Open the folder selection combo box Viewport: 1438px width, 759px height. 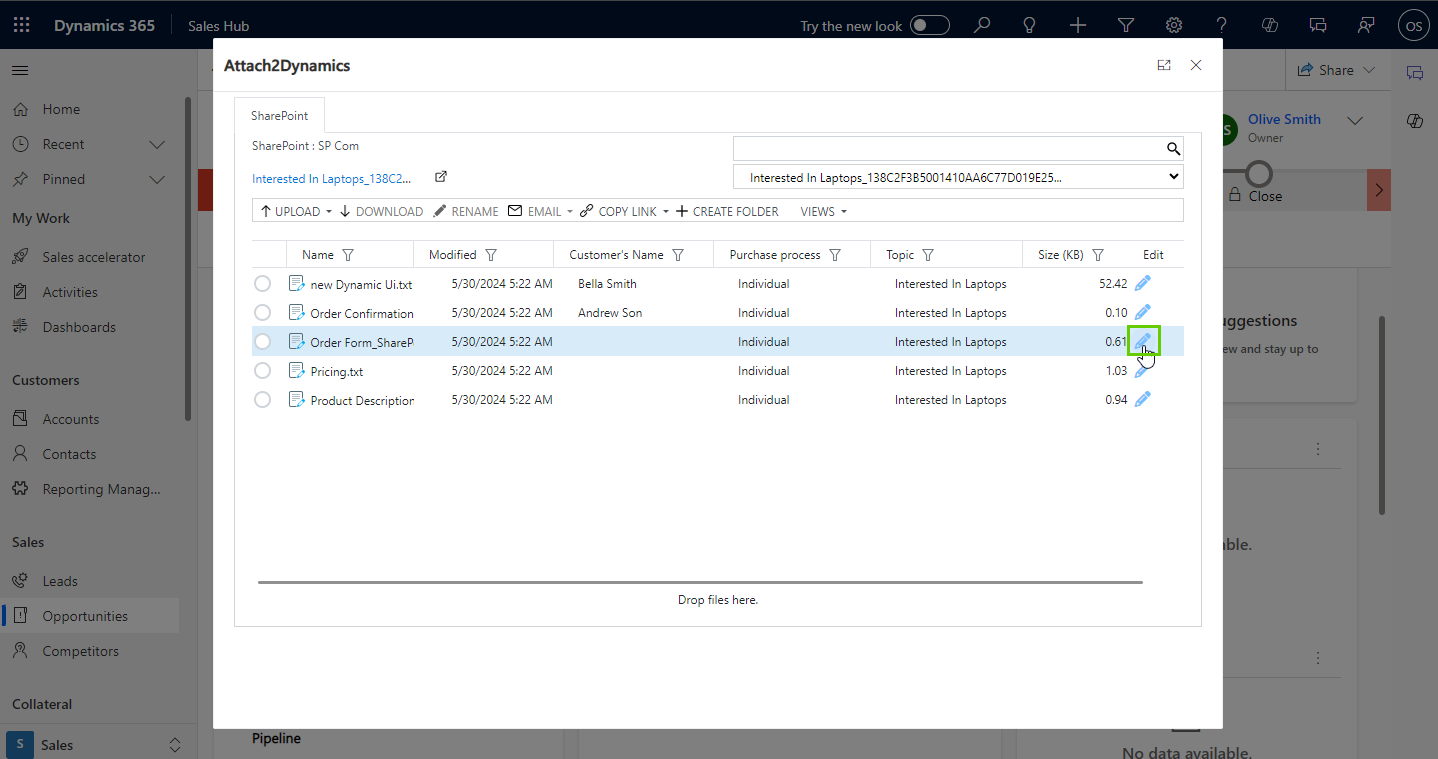click(x=957, y=177)
